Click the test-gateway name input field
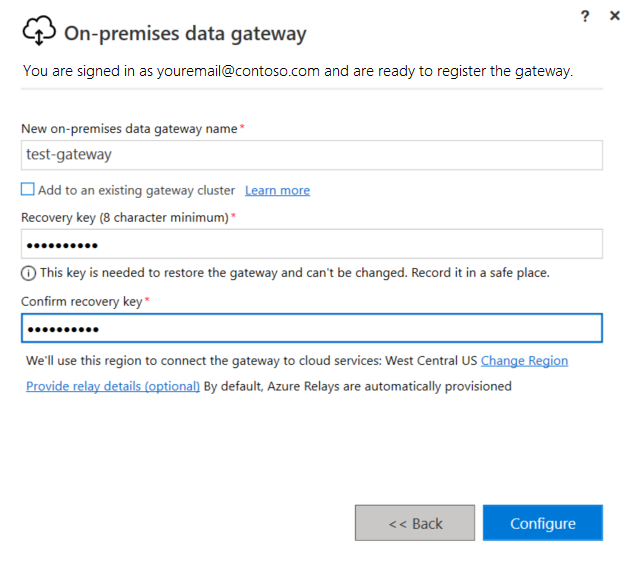This screenshot has width=627, height=567. click(312, 155)
